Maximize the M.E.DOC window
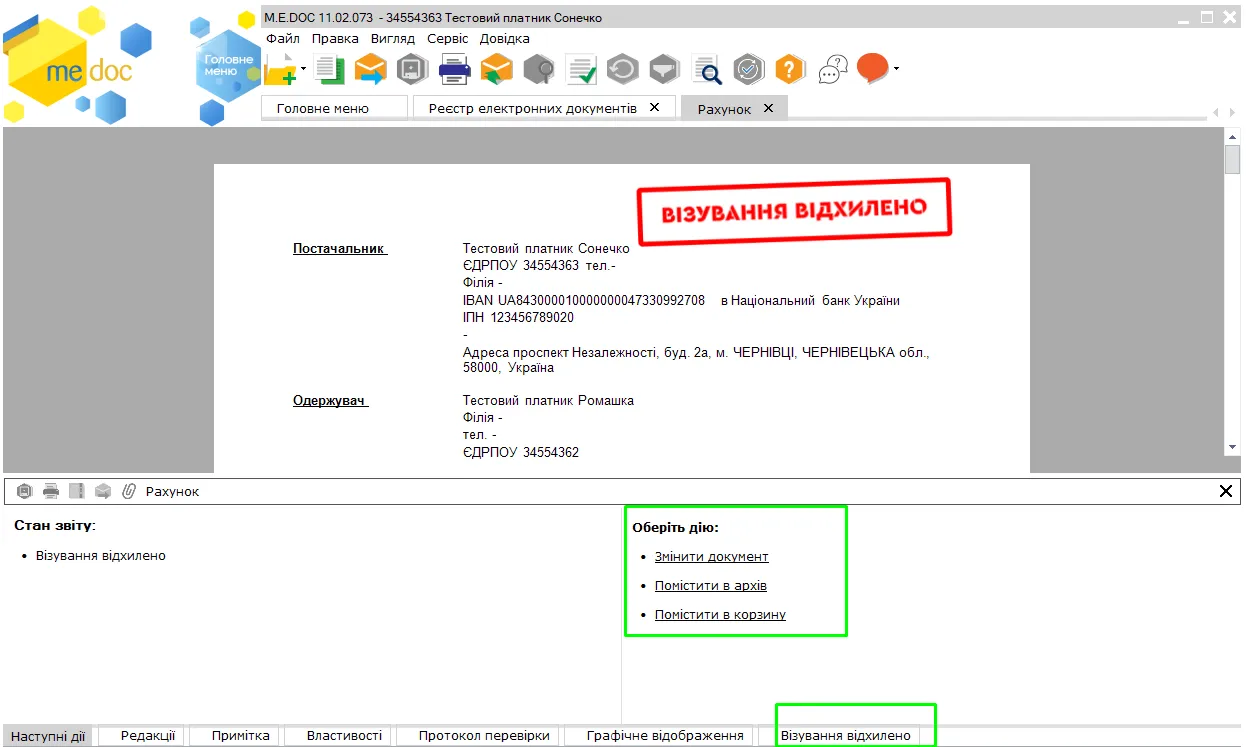Screen dimensions: 1246x747 [1207, 17]
